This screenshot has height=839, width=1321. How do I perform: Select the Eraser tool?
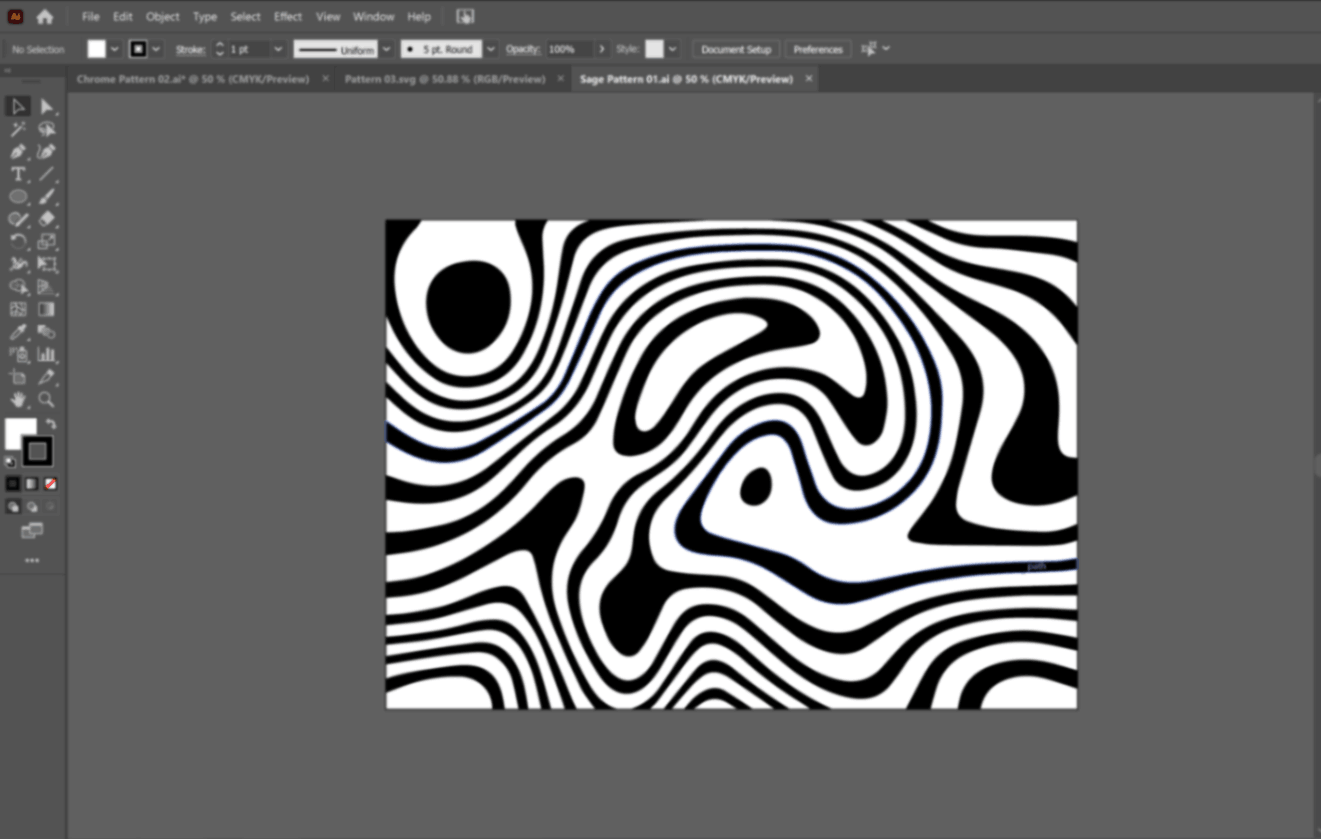click(x=46, y=219)
